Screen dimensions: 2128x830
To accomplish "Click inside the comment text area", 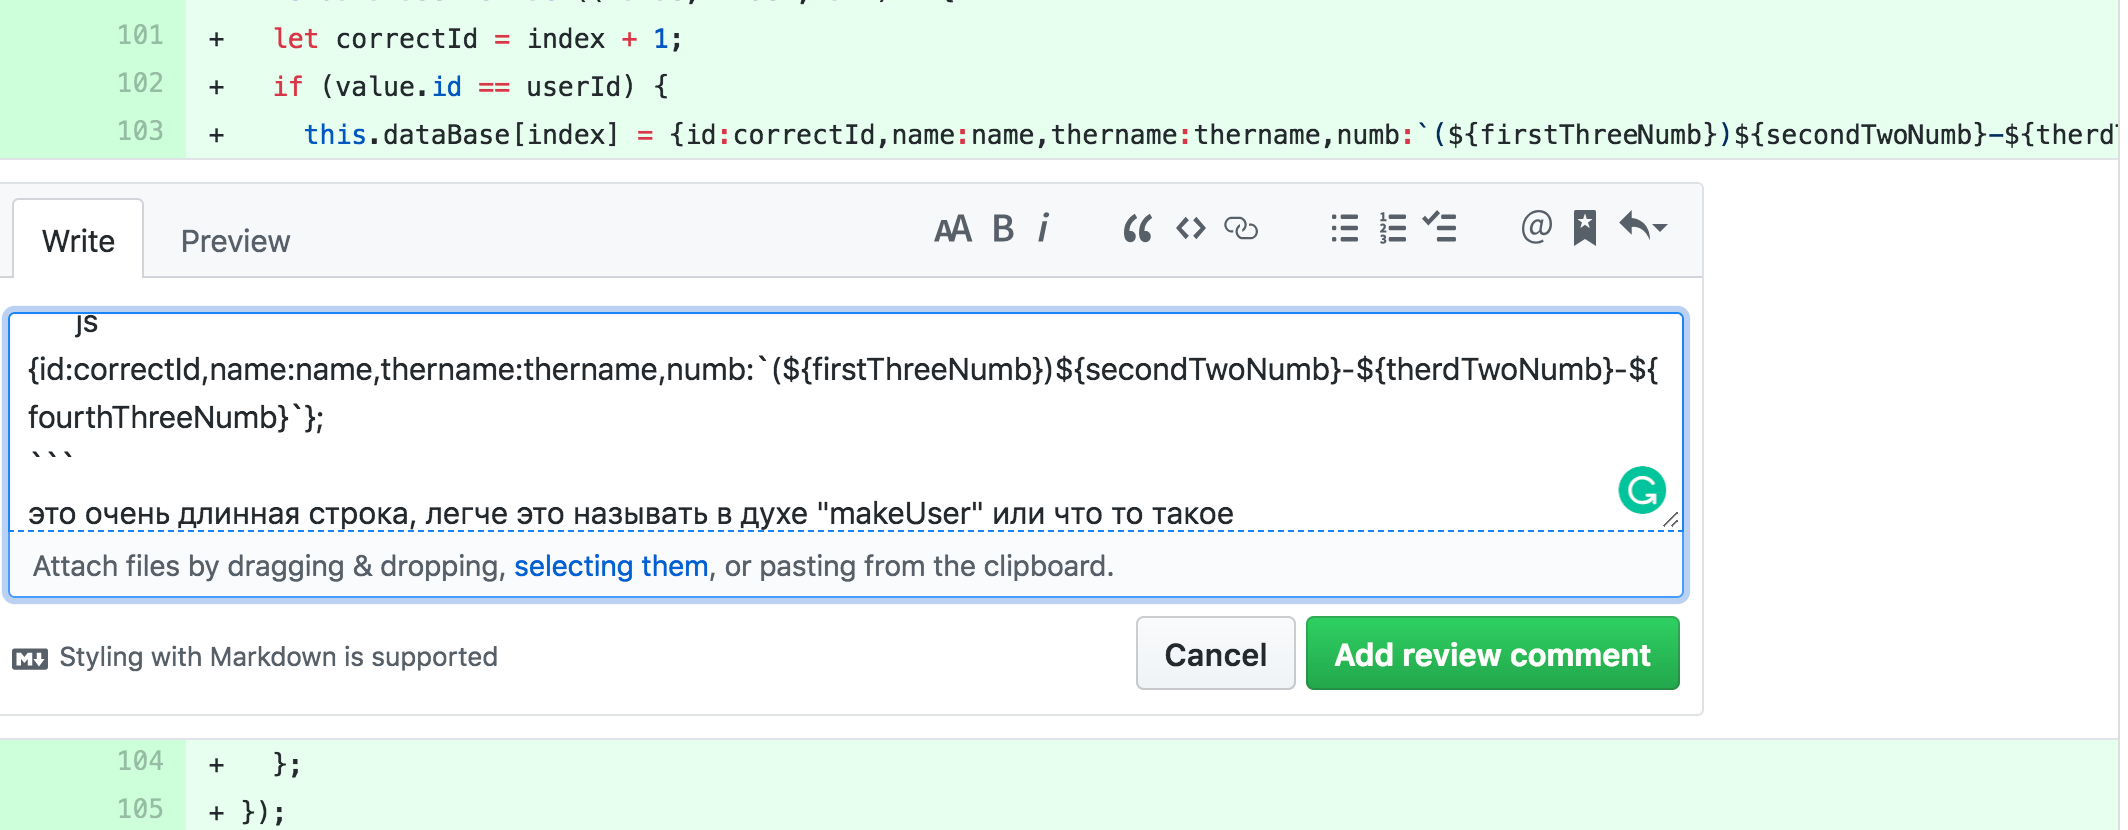I will click(845, 422).
